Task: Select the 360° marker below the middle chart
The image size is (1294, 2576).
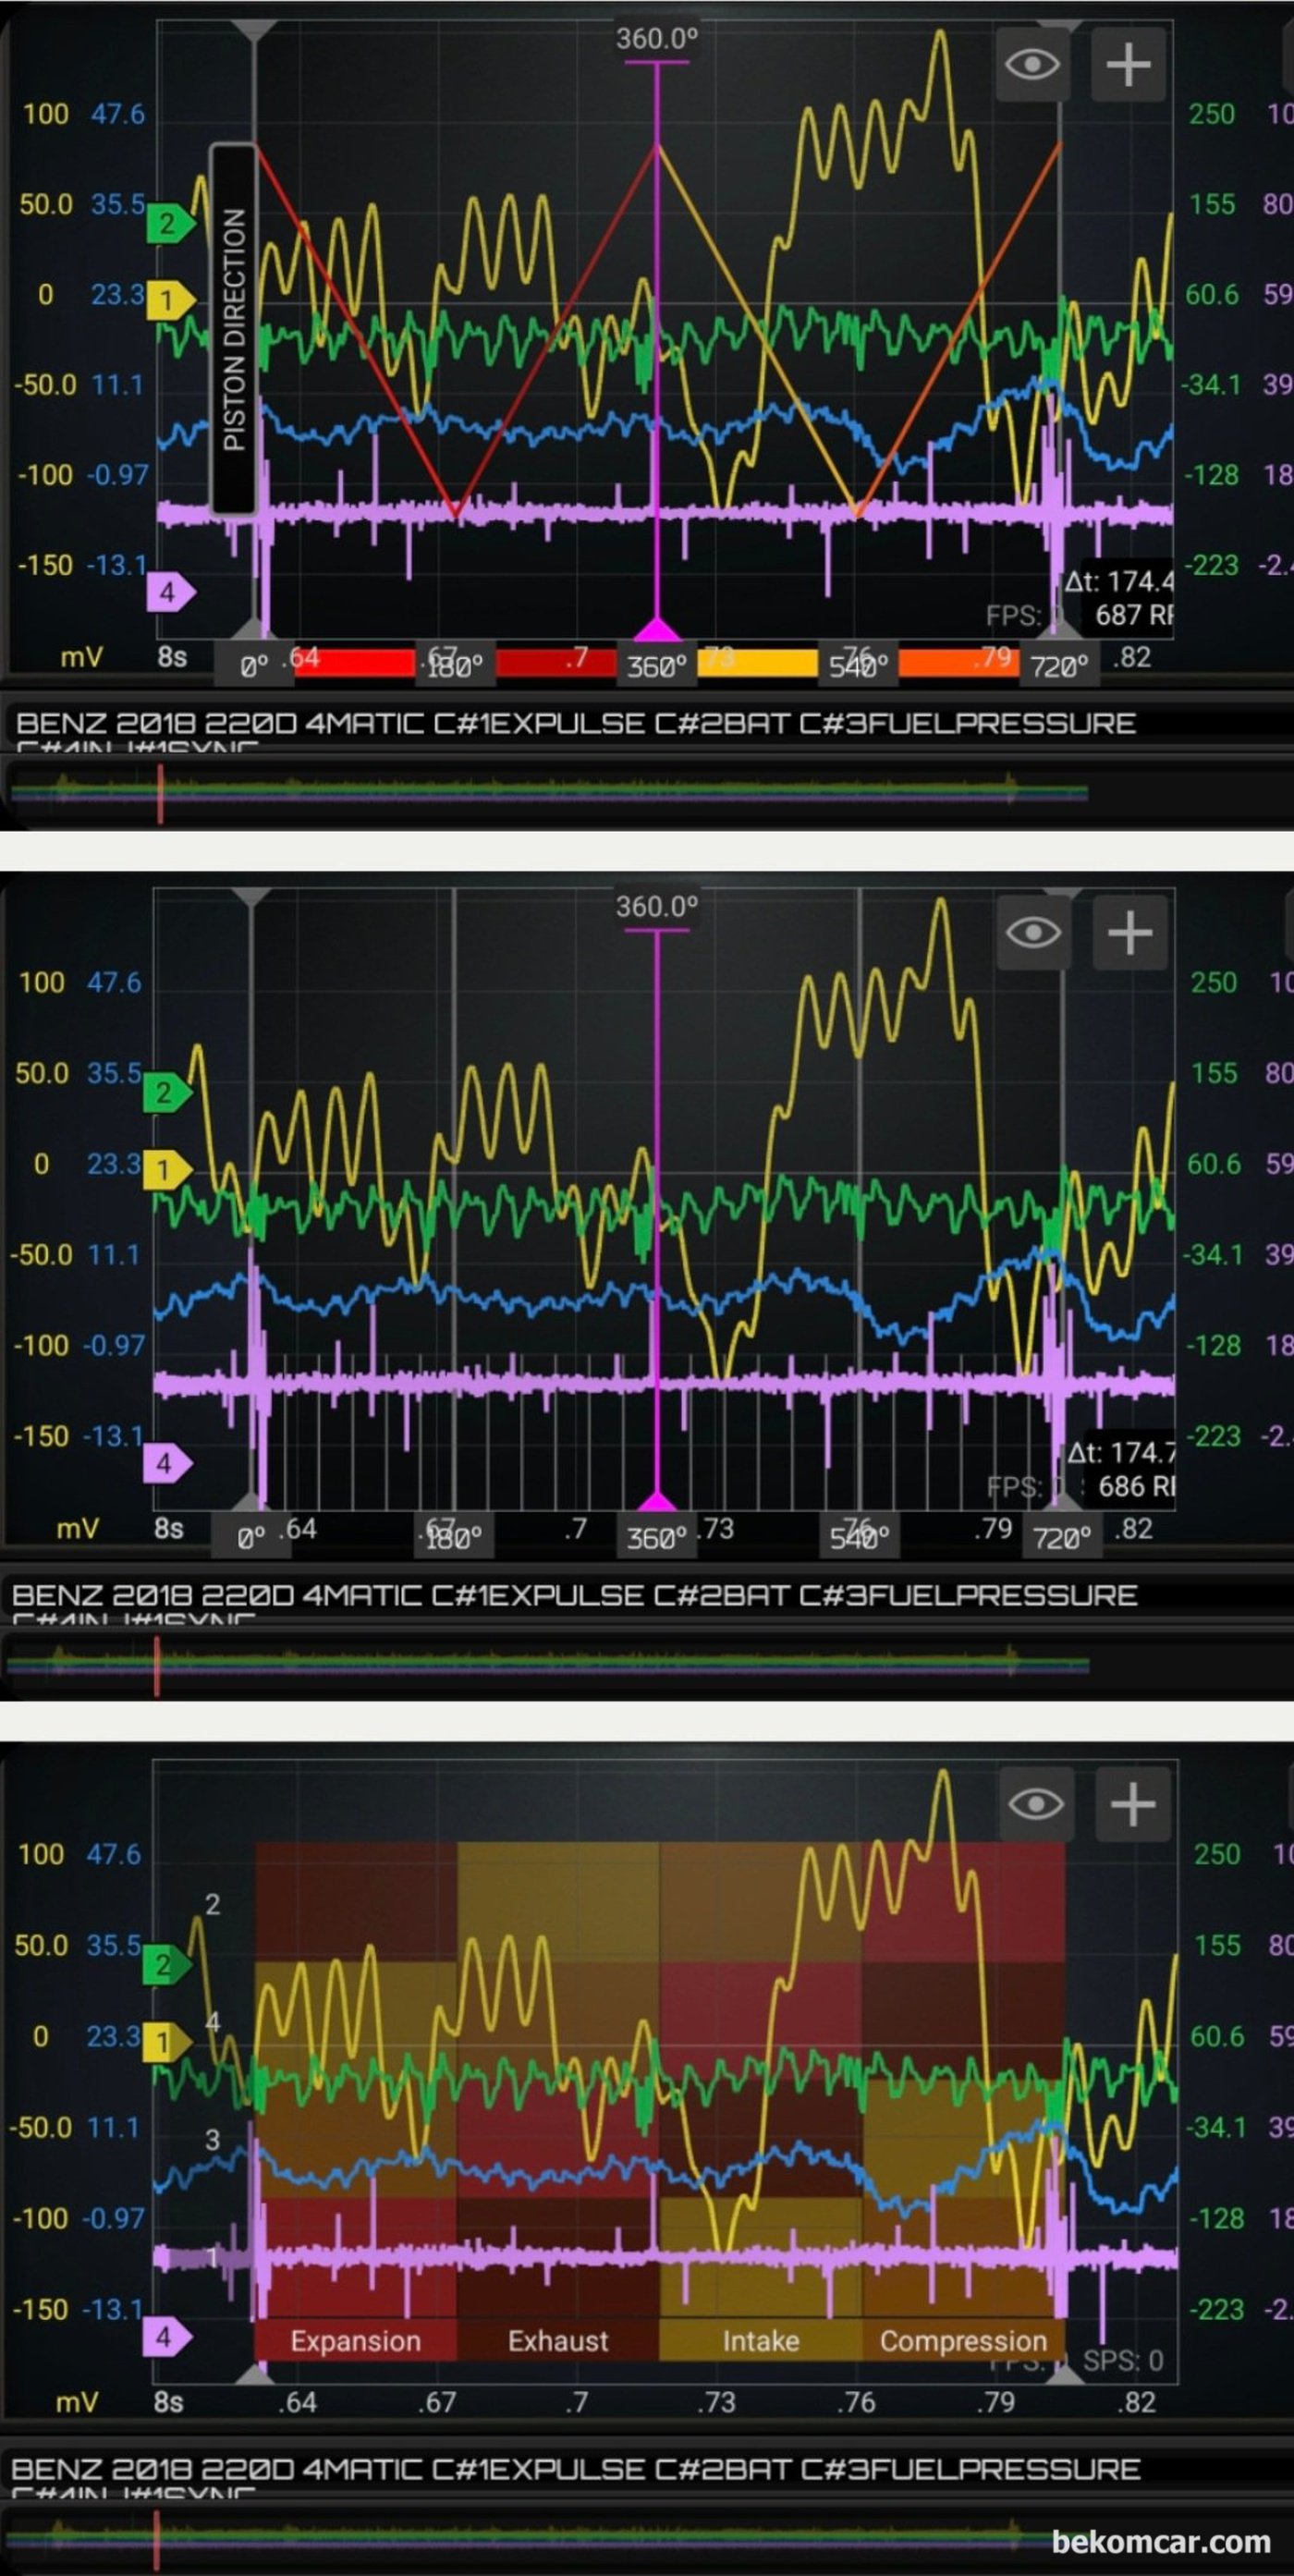Action: pos(656,1538)
